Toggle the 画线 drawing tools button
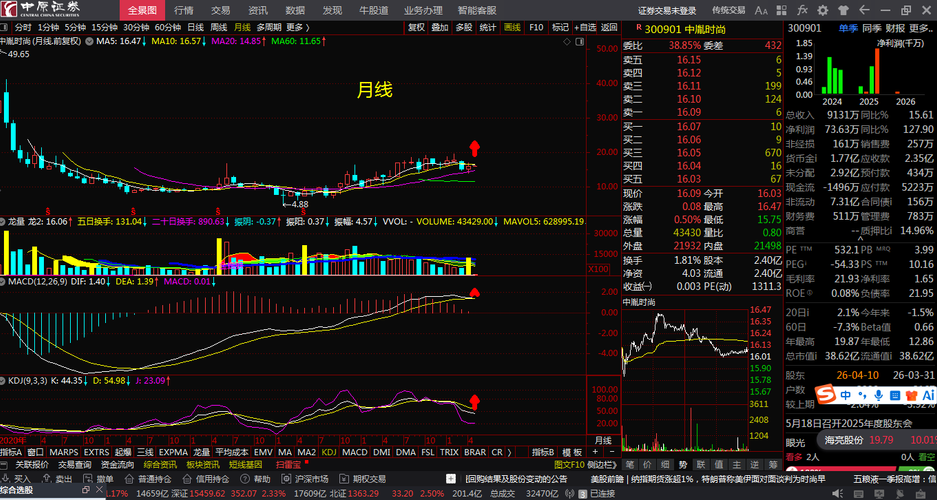The width and height of the screenshot is (937, 500). coord(512,27)
